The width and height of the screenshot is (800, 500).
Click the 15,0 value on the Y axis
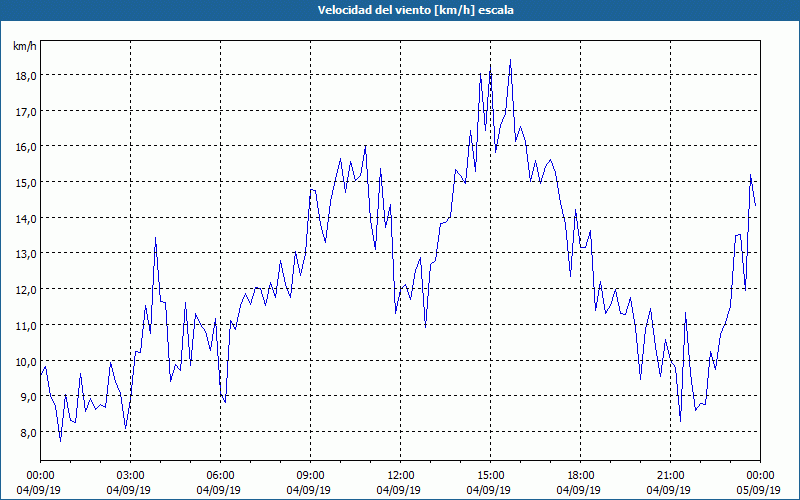coord(26,182)
